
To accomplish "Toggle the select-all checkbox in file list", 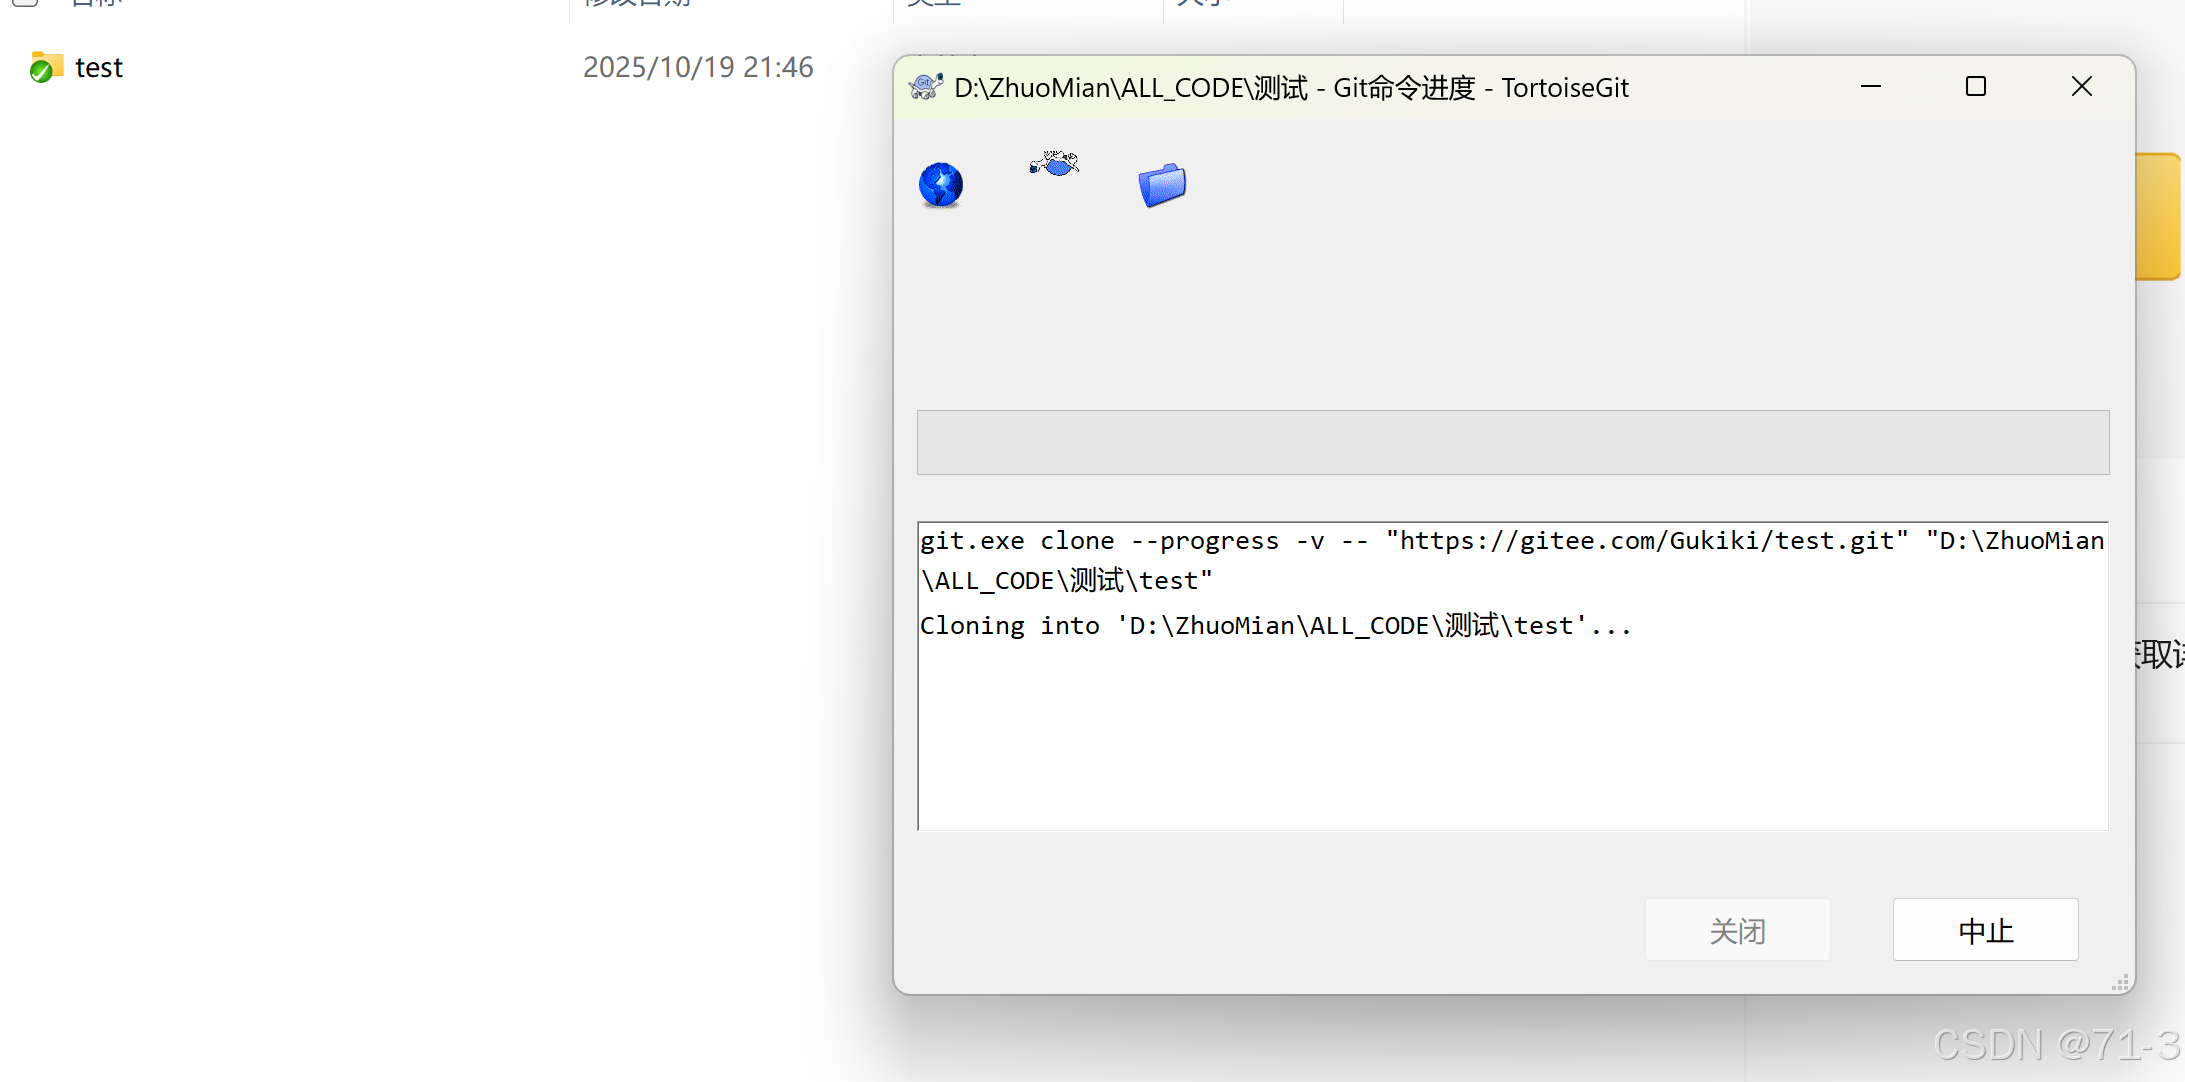I will 25,2.
